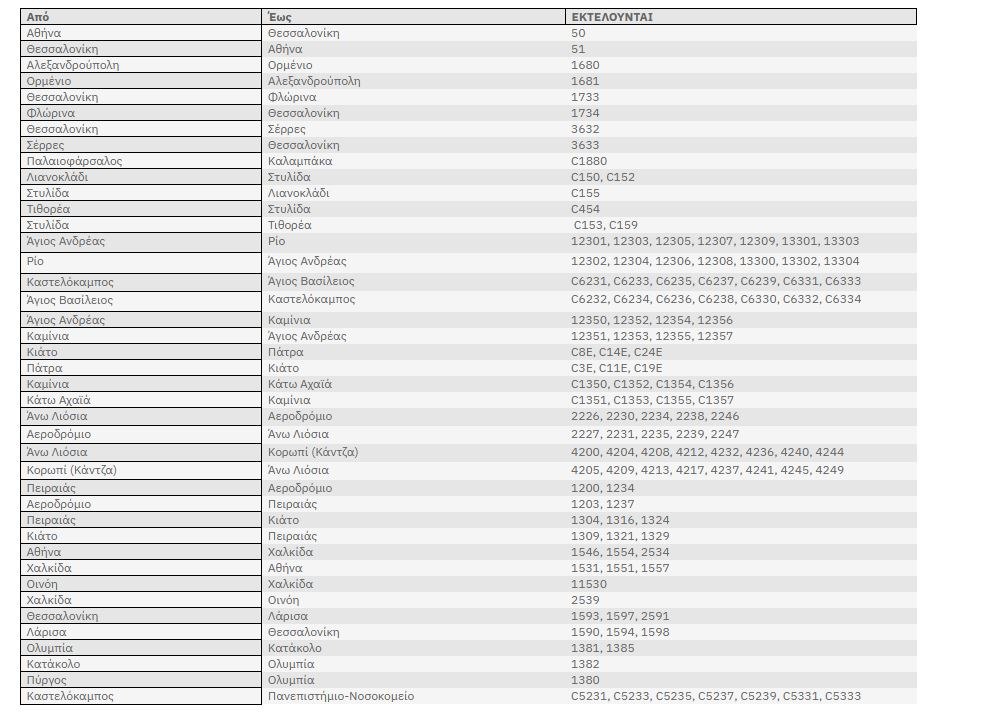This screenshot has height=712, width=987.
Task: Click train number 1382
Action: point(585,664)
